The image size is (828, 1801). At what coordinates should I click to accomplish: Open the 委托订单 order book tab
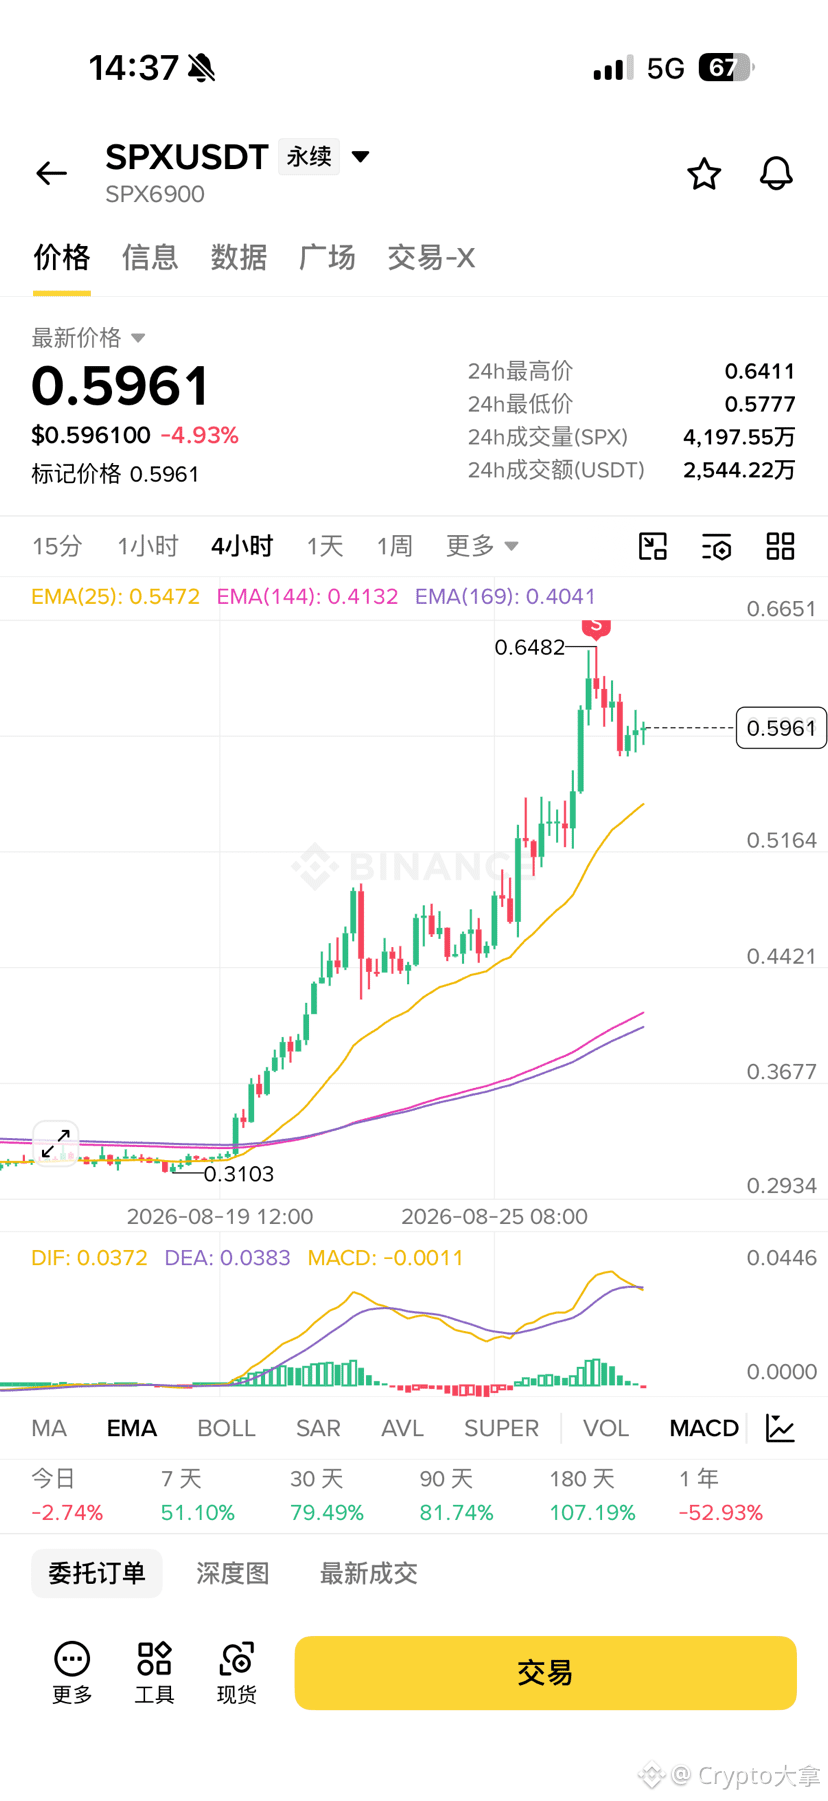(97, 1573)
